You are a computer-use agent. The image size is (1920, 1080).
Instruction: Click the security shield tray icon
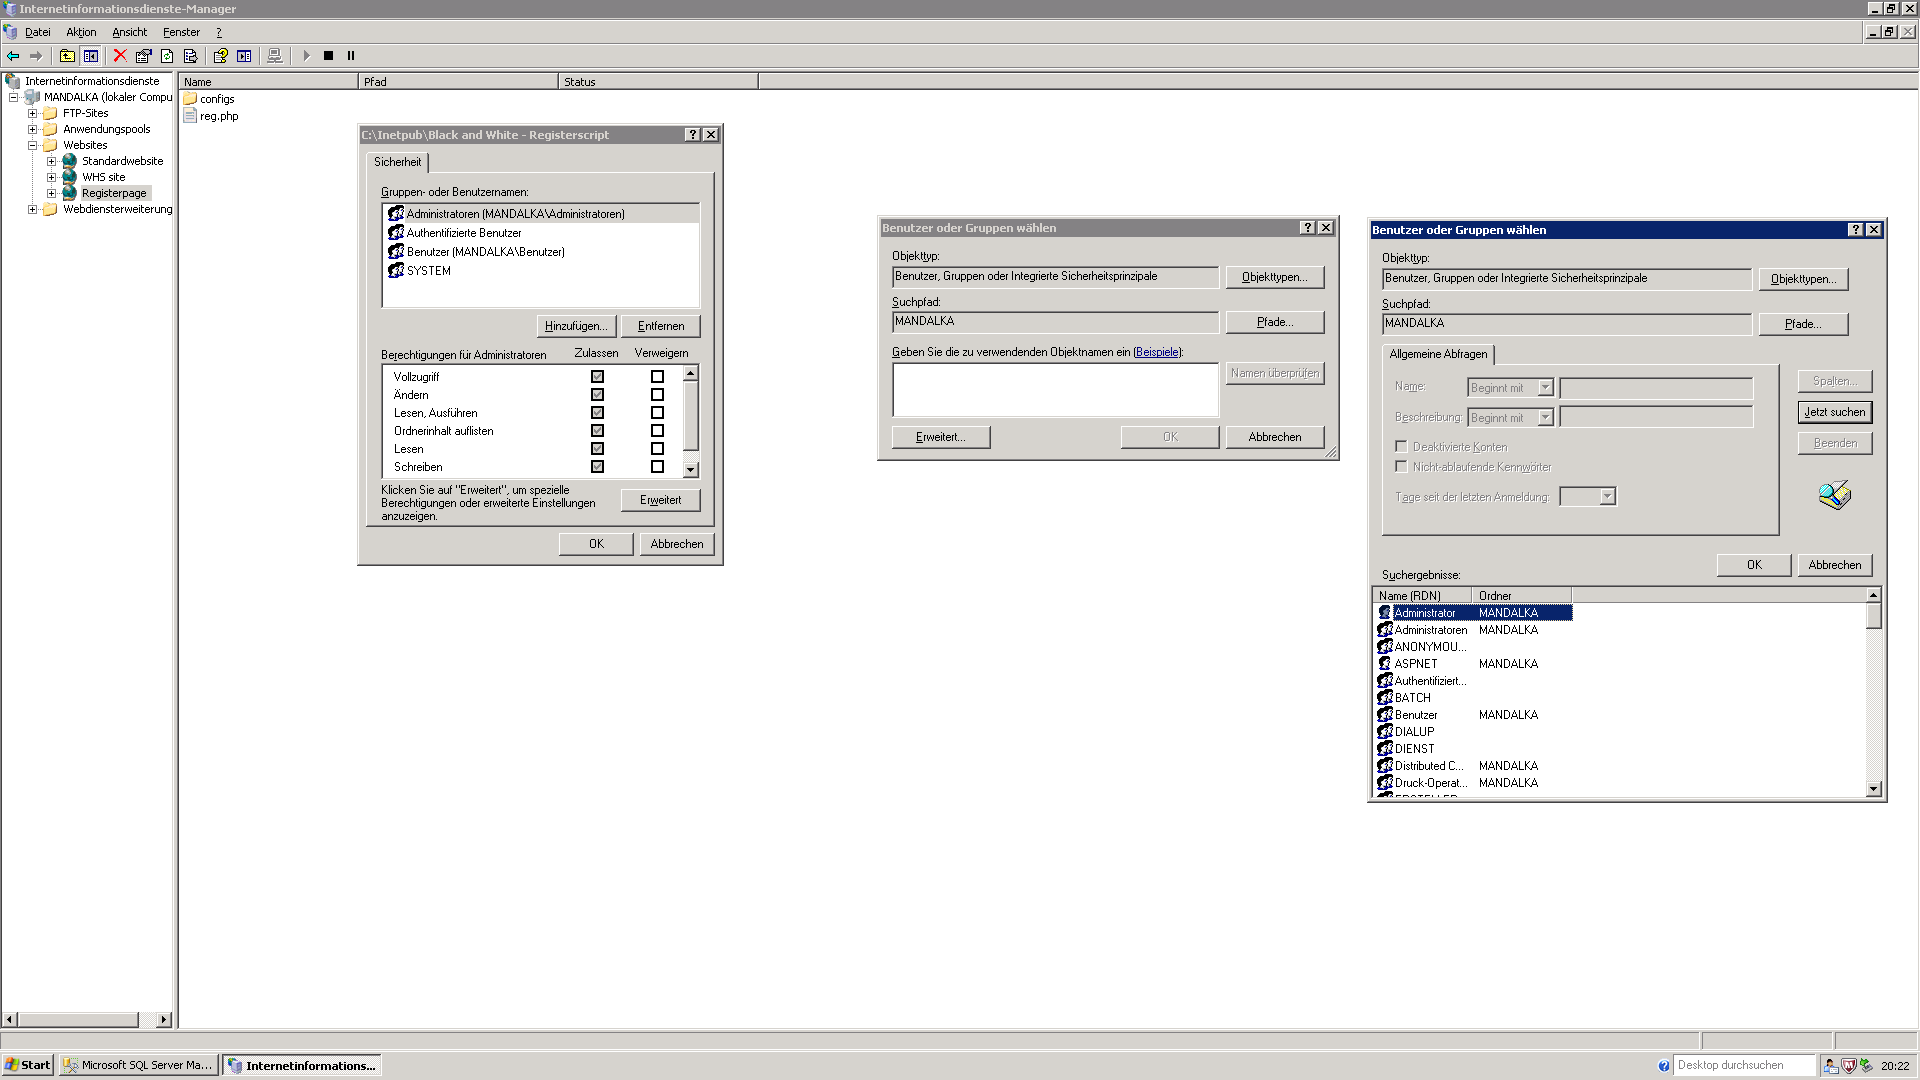coord(1849,1066)
